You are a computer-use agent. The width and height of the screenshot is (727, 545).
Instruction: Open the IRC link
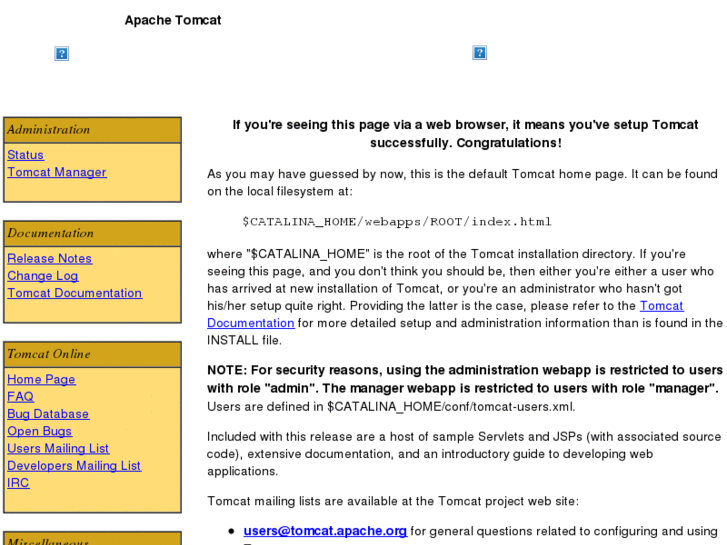coord(18,483)
